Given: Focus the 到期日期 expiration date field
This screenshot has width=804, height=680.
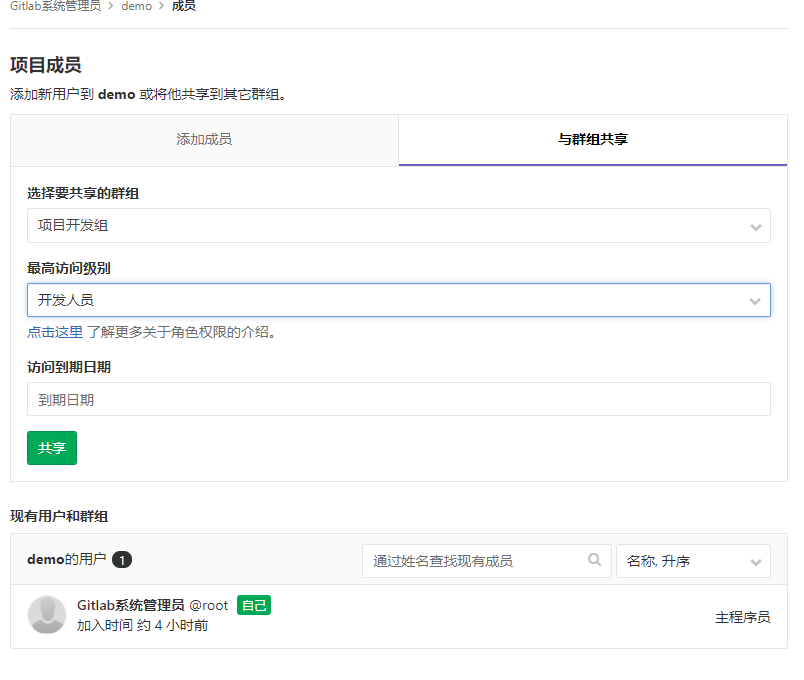Looking at the screenshot, I should tap(398, 399).
